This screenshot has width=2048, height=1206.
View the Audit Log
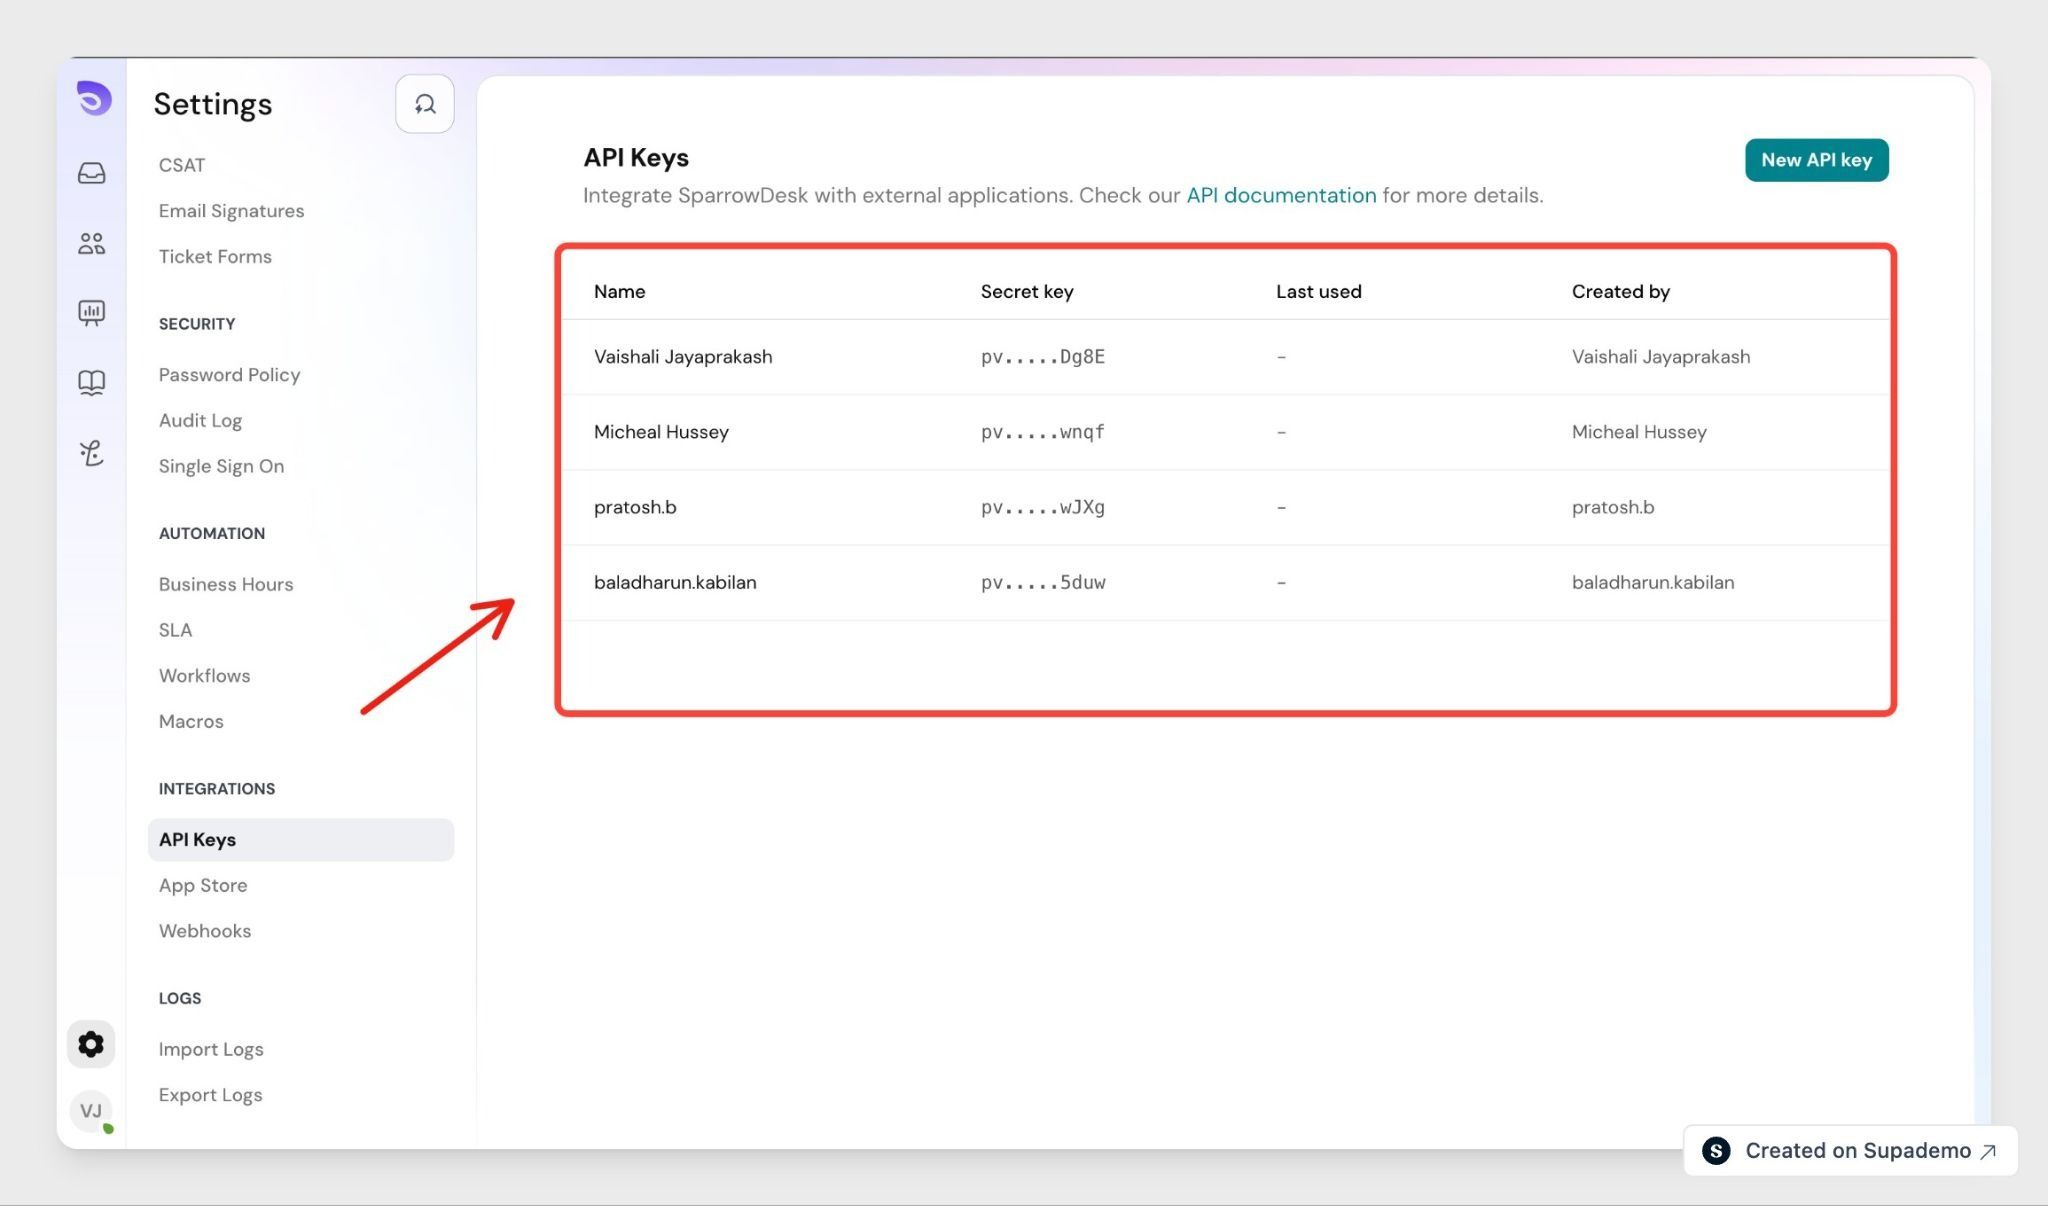pos(200,421)
